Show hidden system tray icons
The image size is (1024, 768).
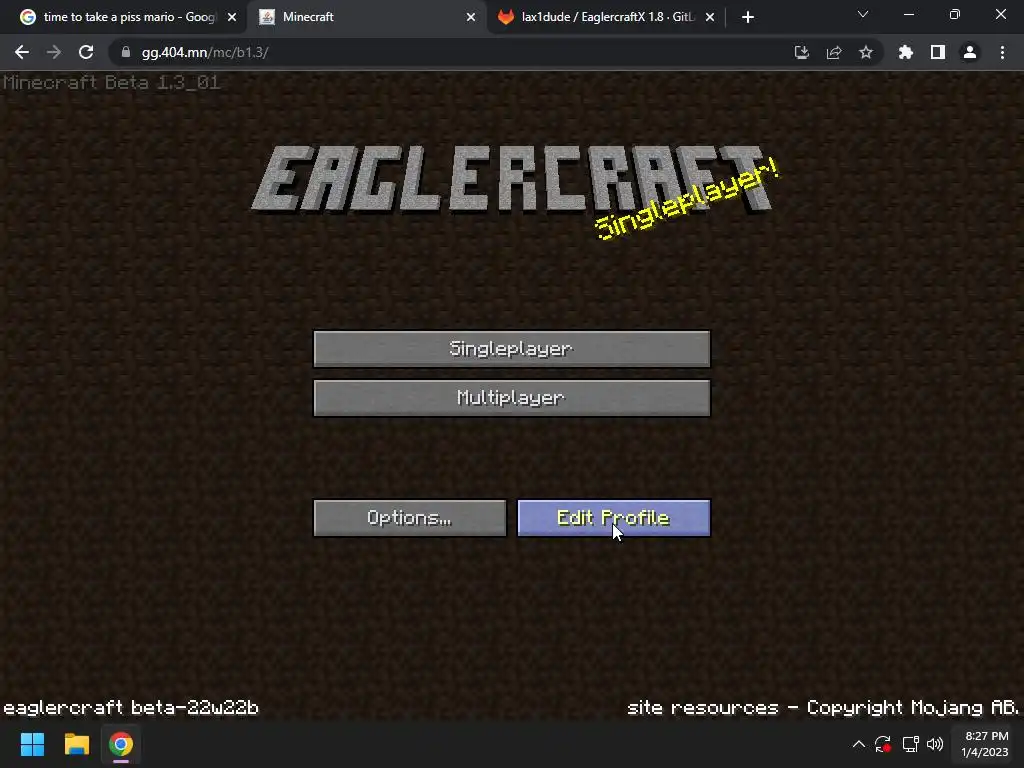coord(859,744)
